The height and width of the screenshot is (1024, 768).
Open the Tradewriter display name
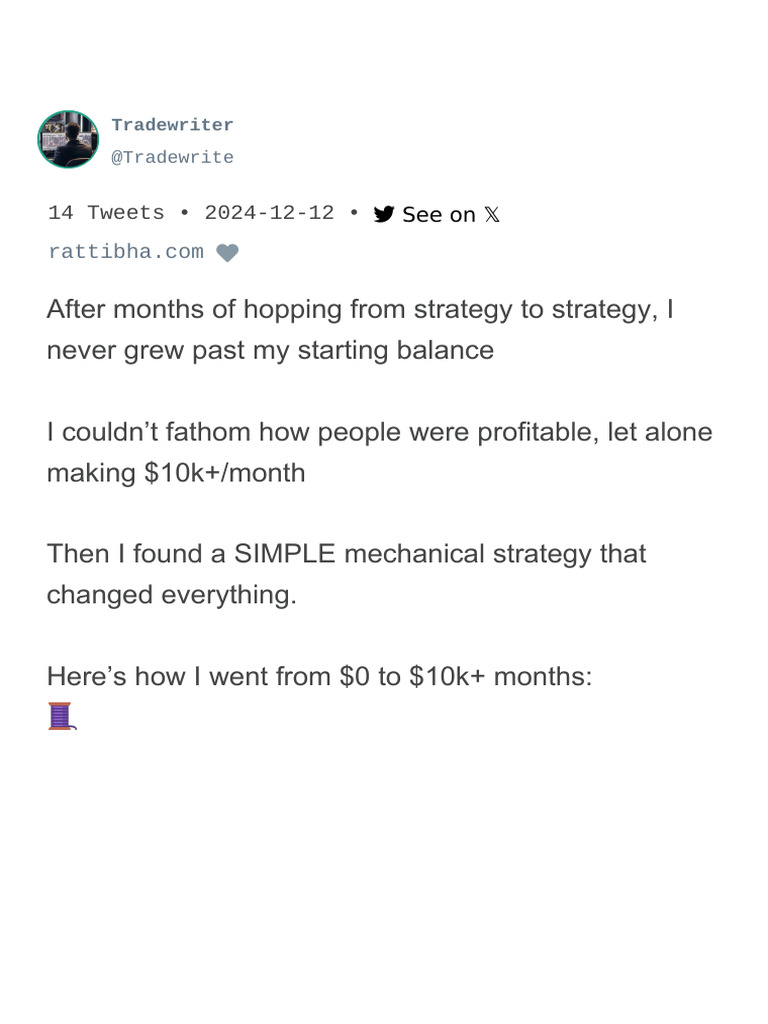click(x=172, y=125)
